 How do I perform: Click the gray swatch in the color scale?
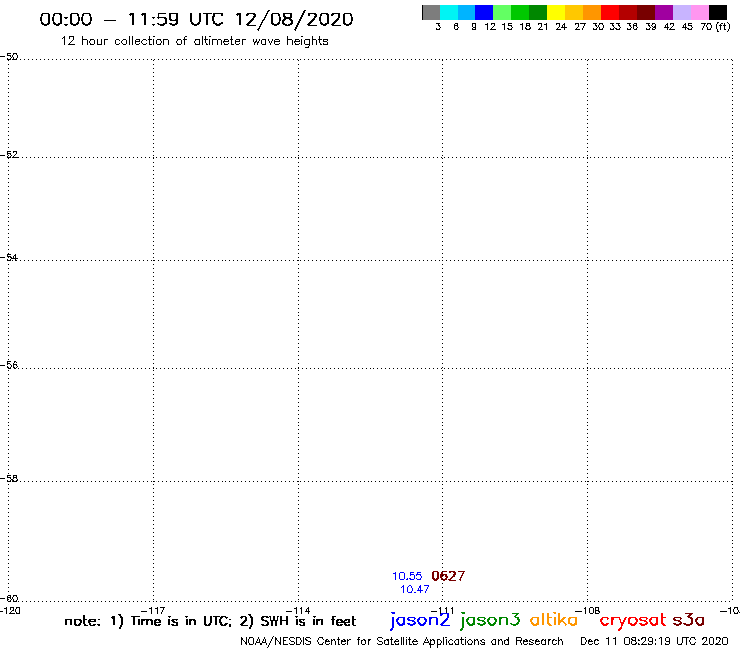pyautogui.click(x=431, y=12)
